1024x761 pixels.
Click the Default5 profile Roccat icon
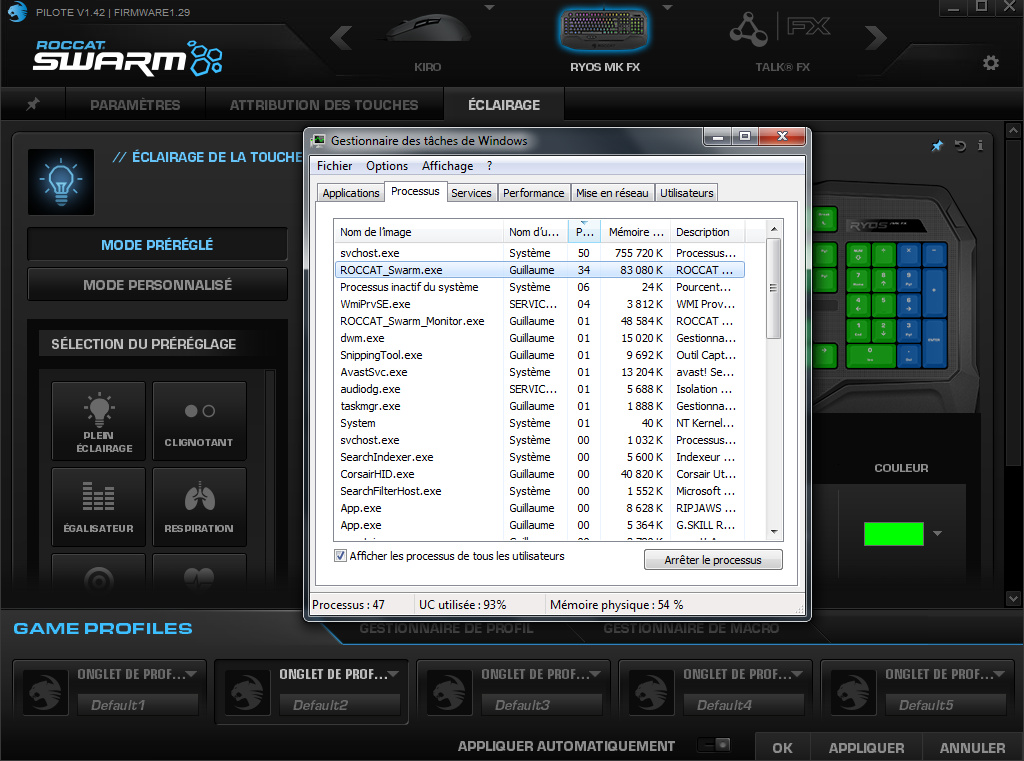coord(853,692)
